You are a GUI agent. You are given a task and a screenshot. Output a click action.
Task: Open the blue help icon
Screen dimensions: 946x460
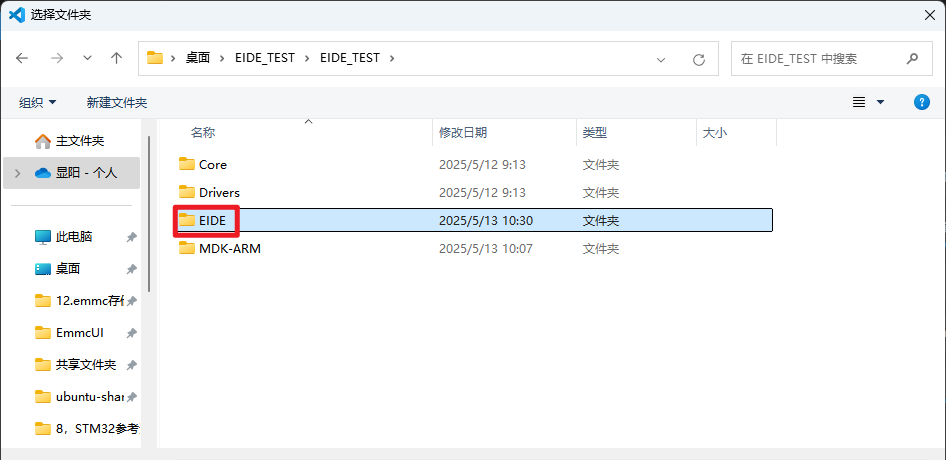pos(922,102)
